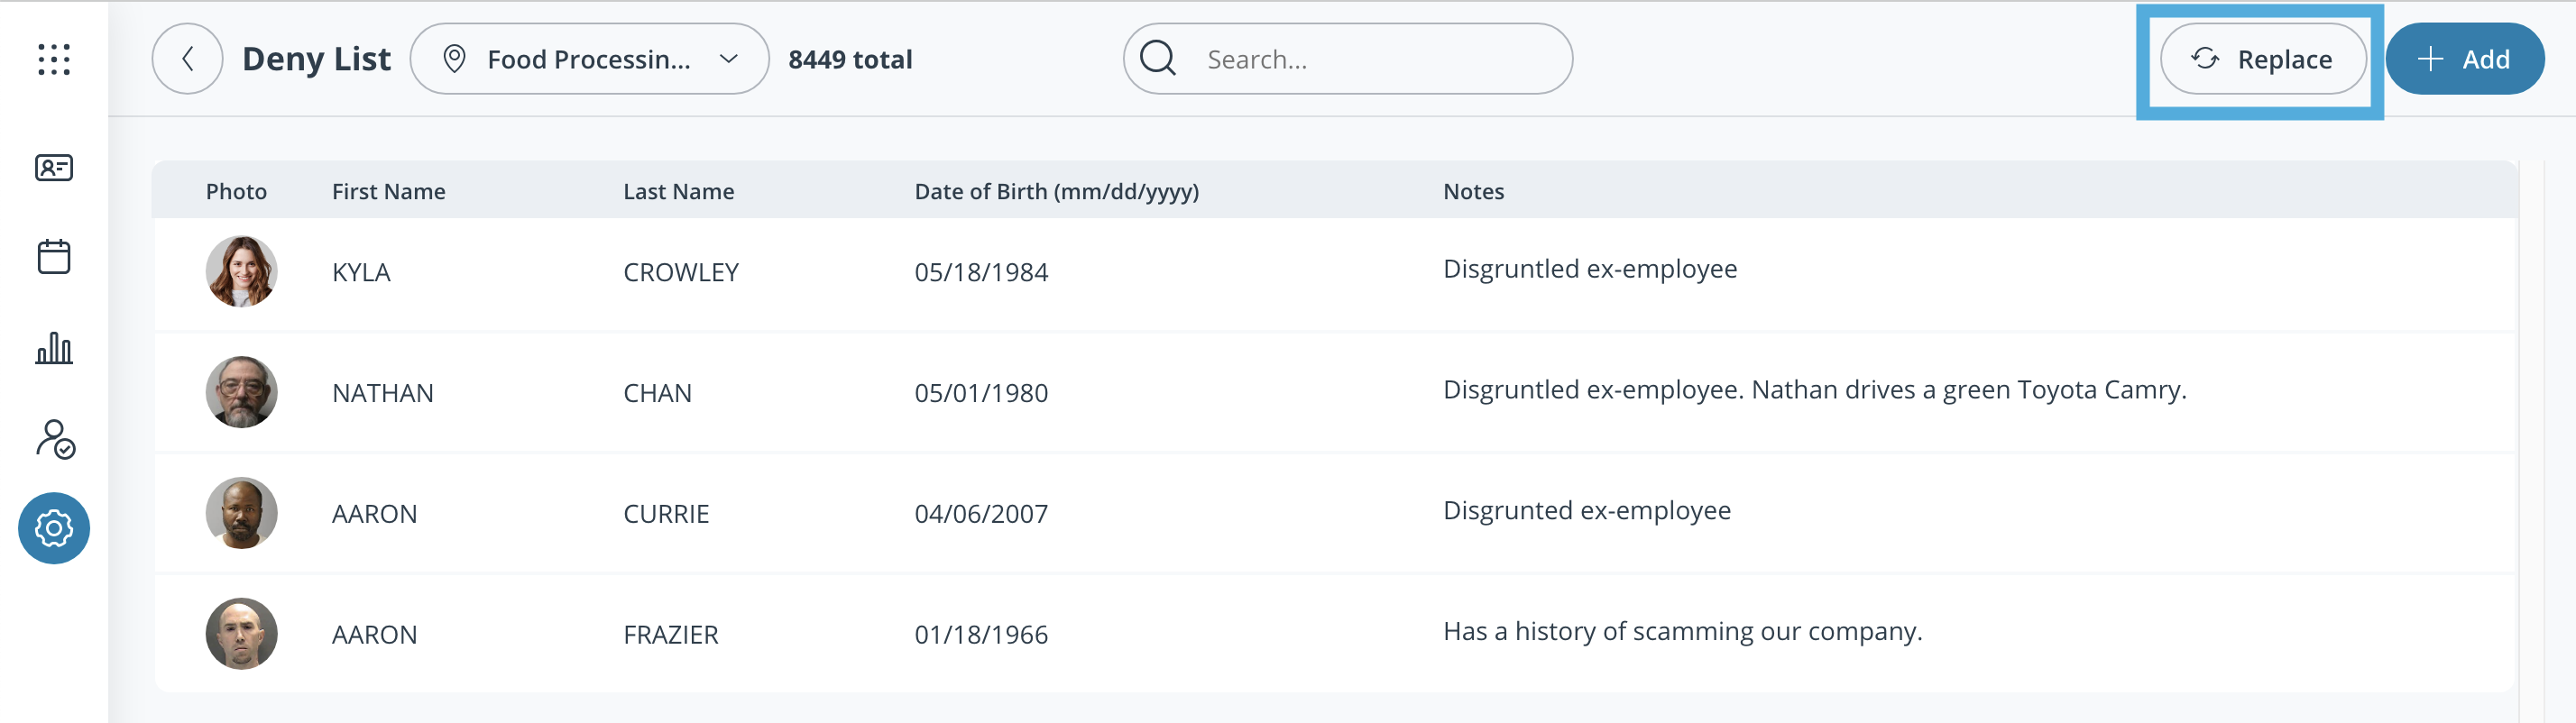
Task: Sort by the Date of Birth column header
Action: pos(1056,191)
